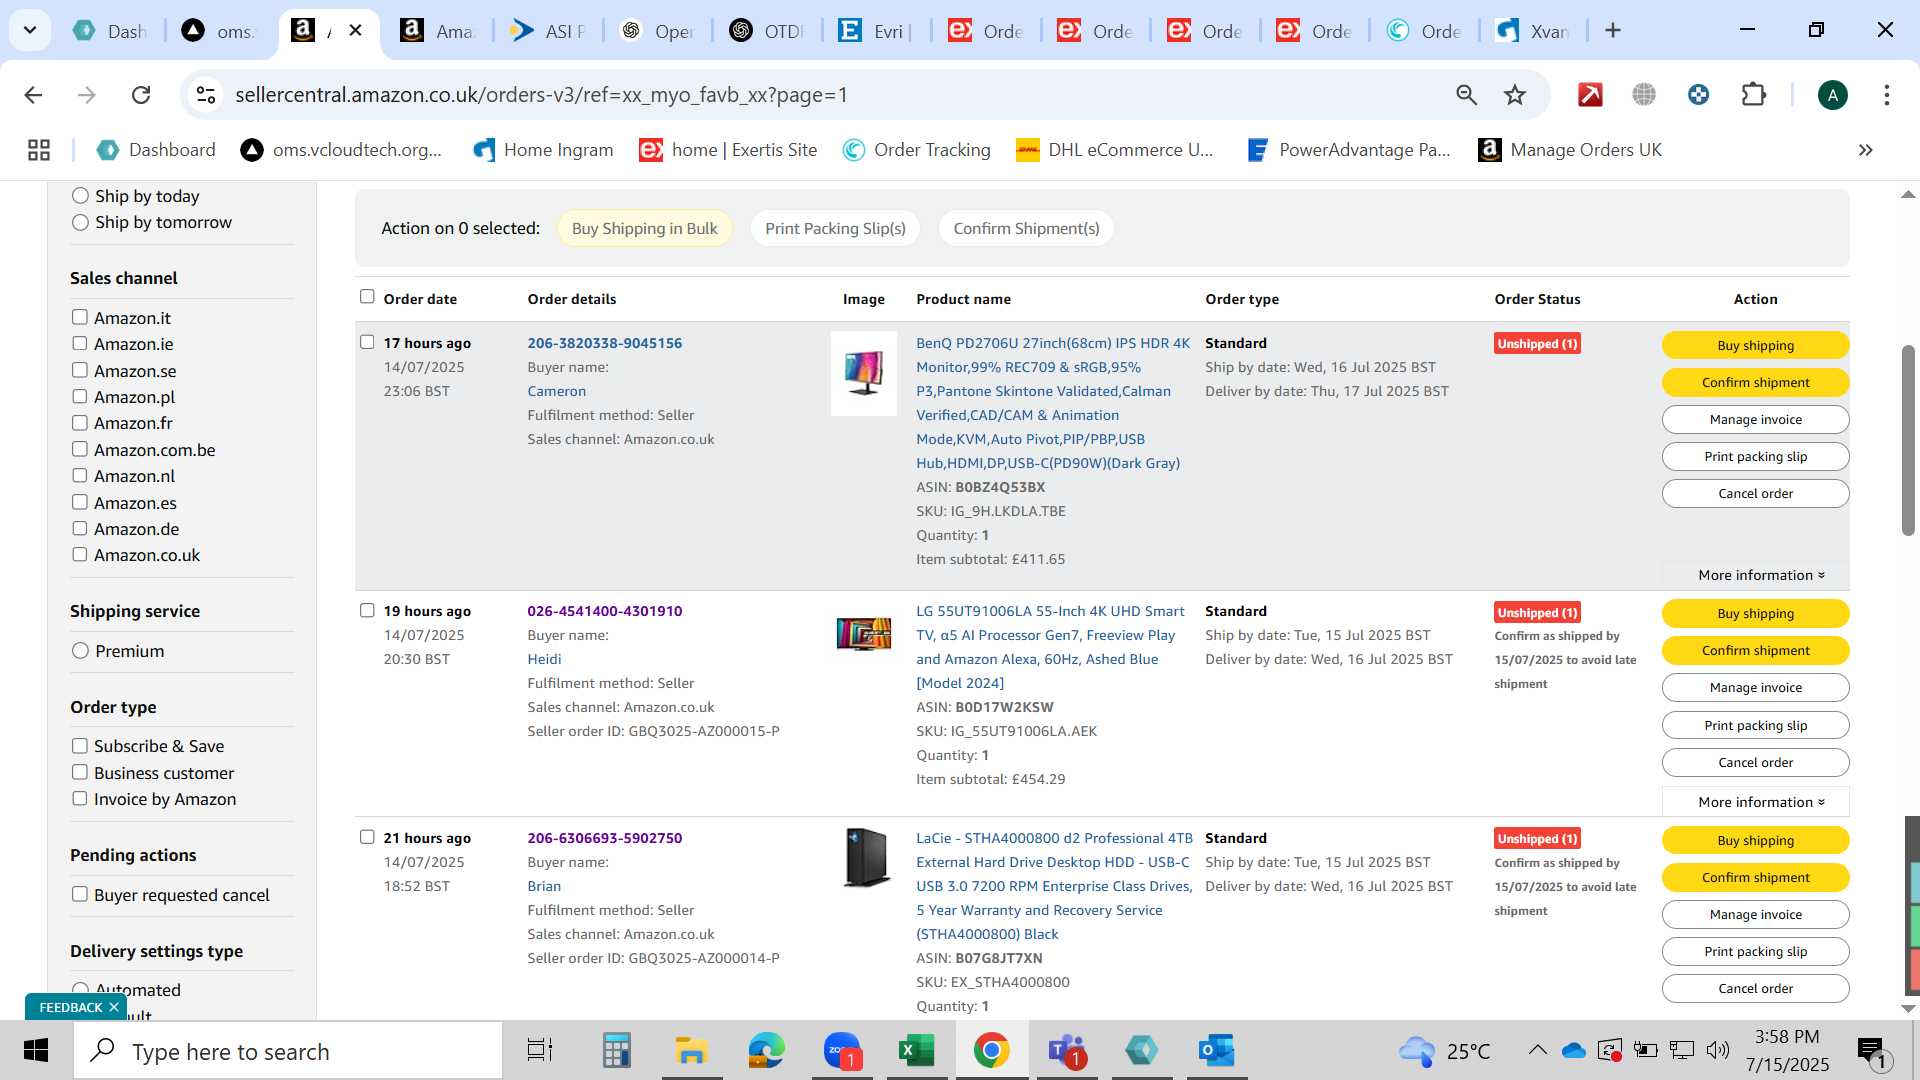
Task: Open the notifications center icon
Action: (1872, 1051)
